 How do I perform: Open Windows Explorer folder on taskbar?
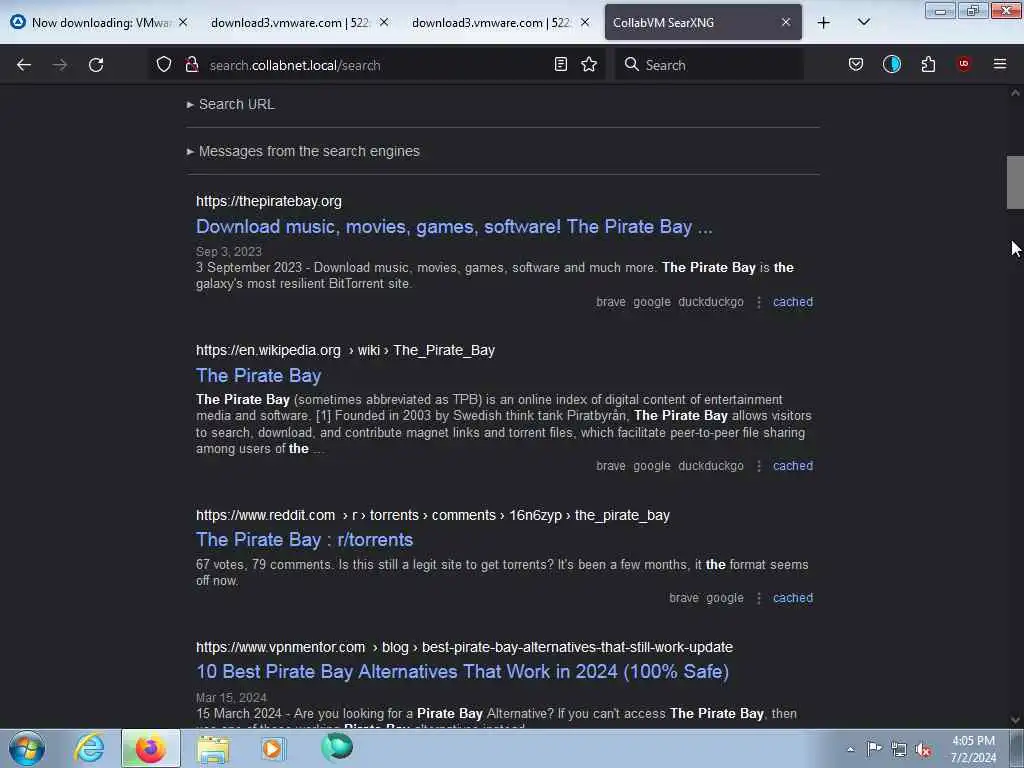coord(213,749)
